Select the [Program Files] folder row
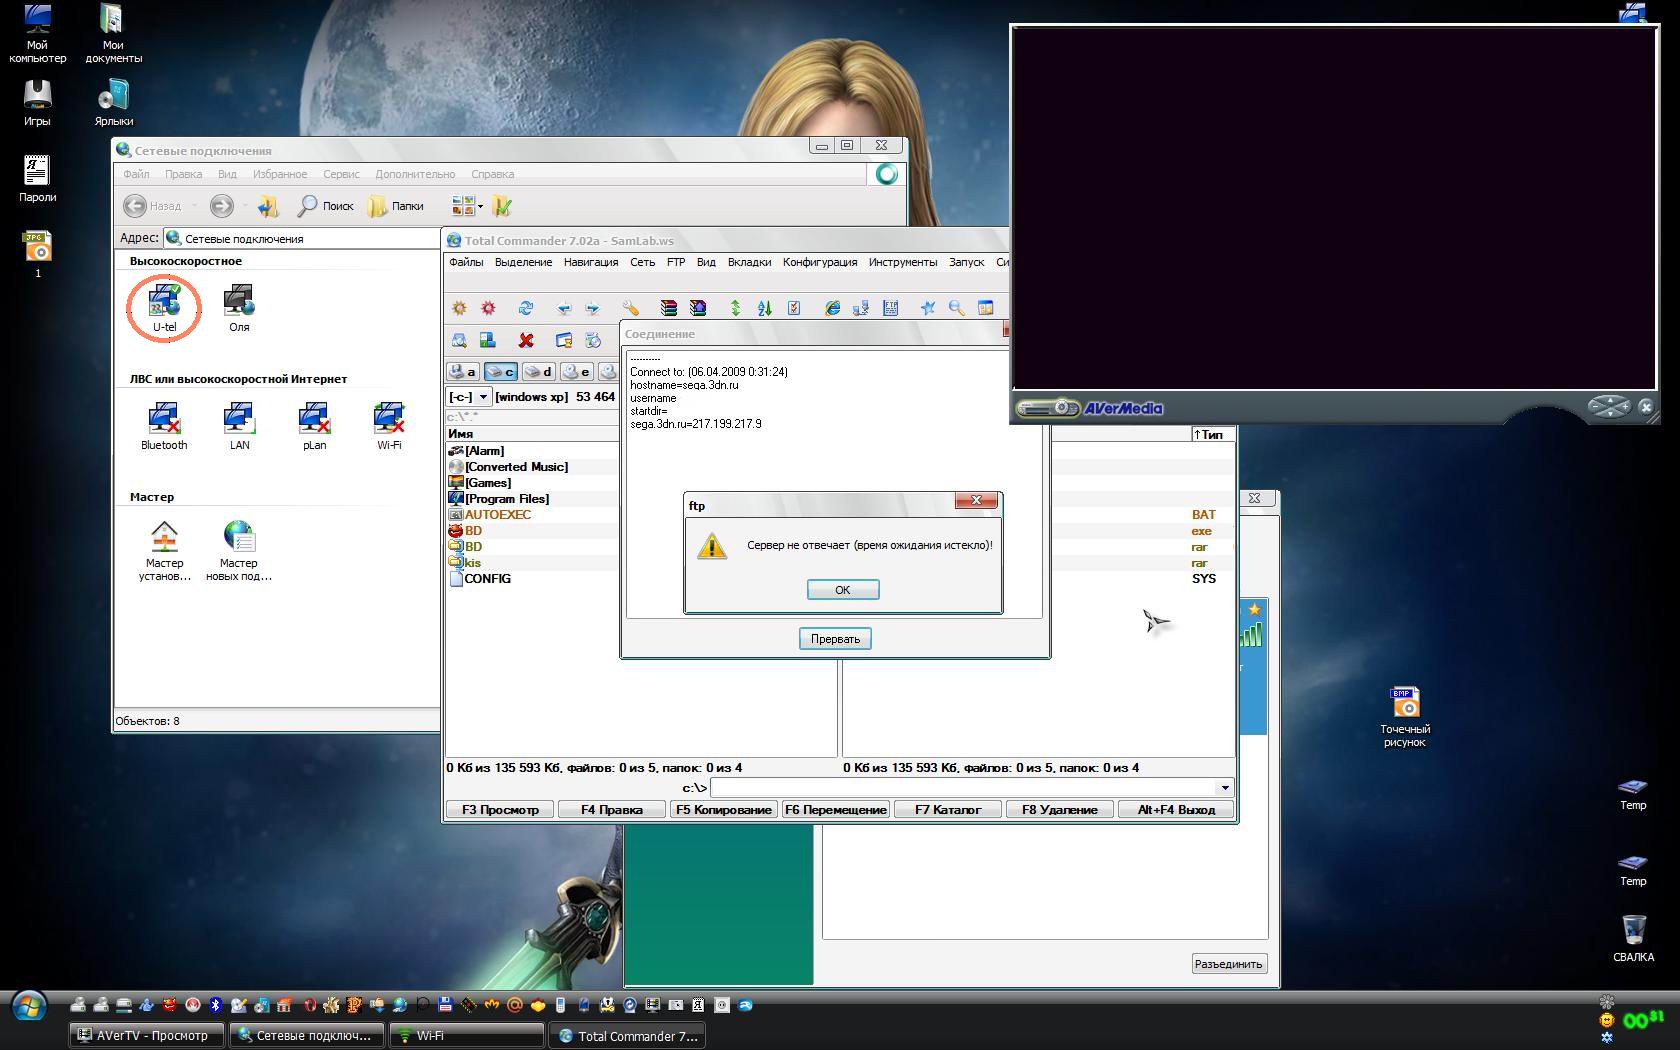Screen dimensions: 1680x1050 (533, 499)
